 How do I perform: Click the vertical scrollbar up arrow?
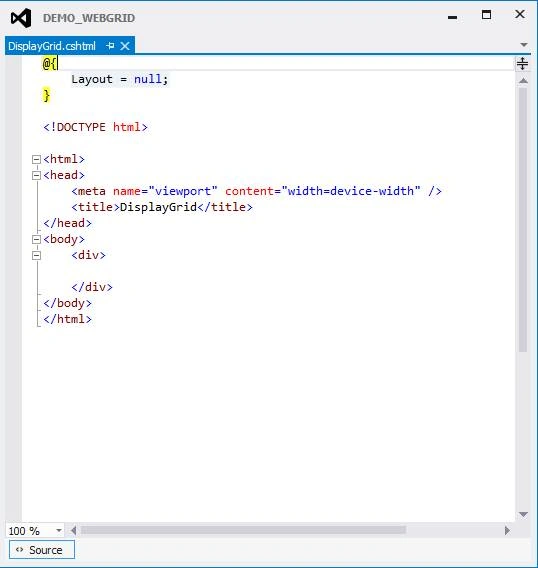pyautogui.click(x=523, y=80)
